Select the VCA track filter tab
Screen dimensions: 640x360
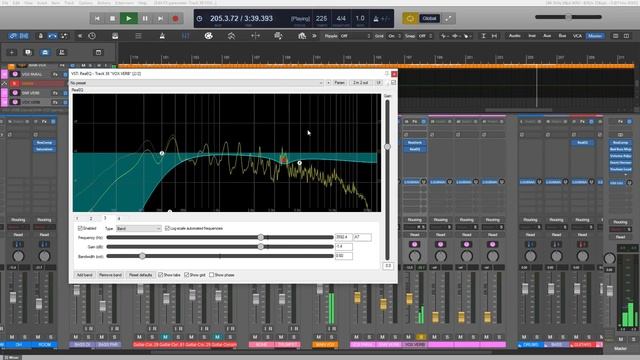[577, 36]
